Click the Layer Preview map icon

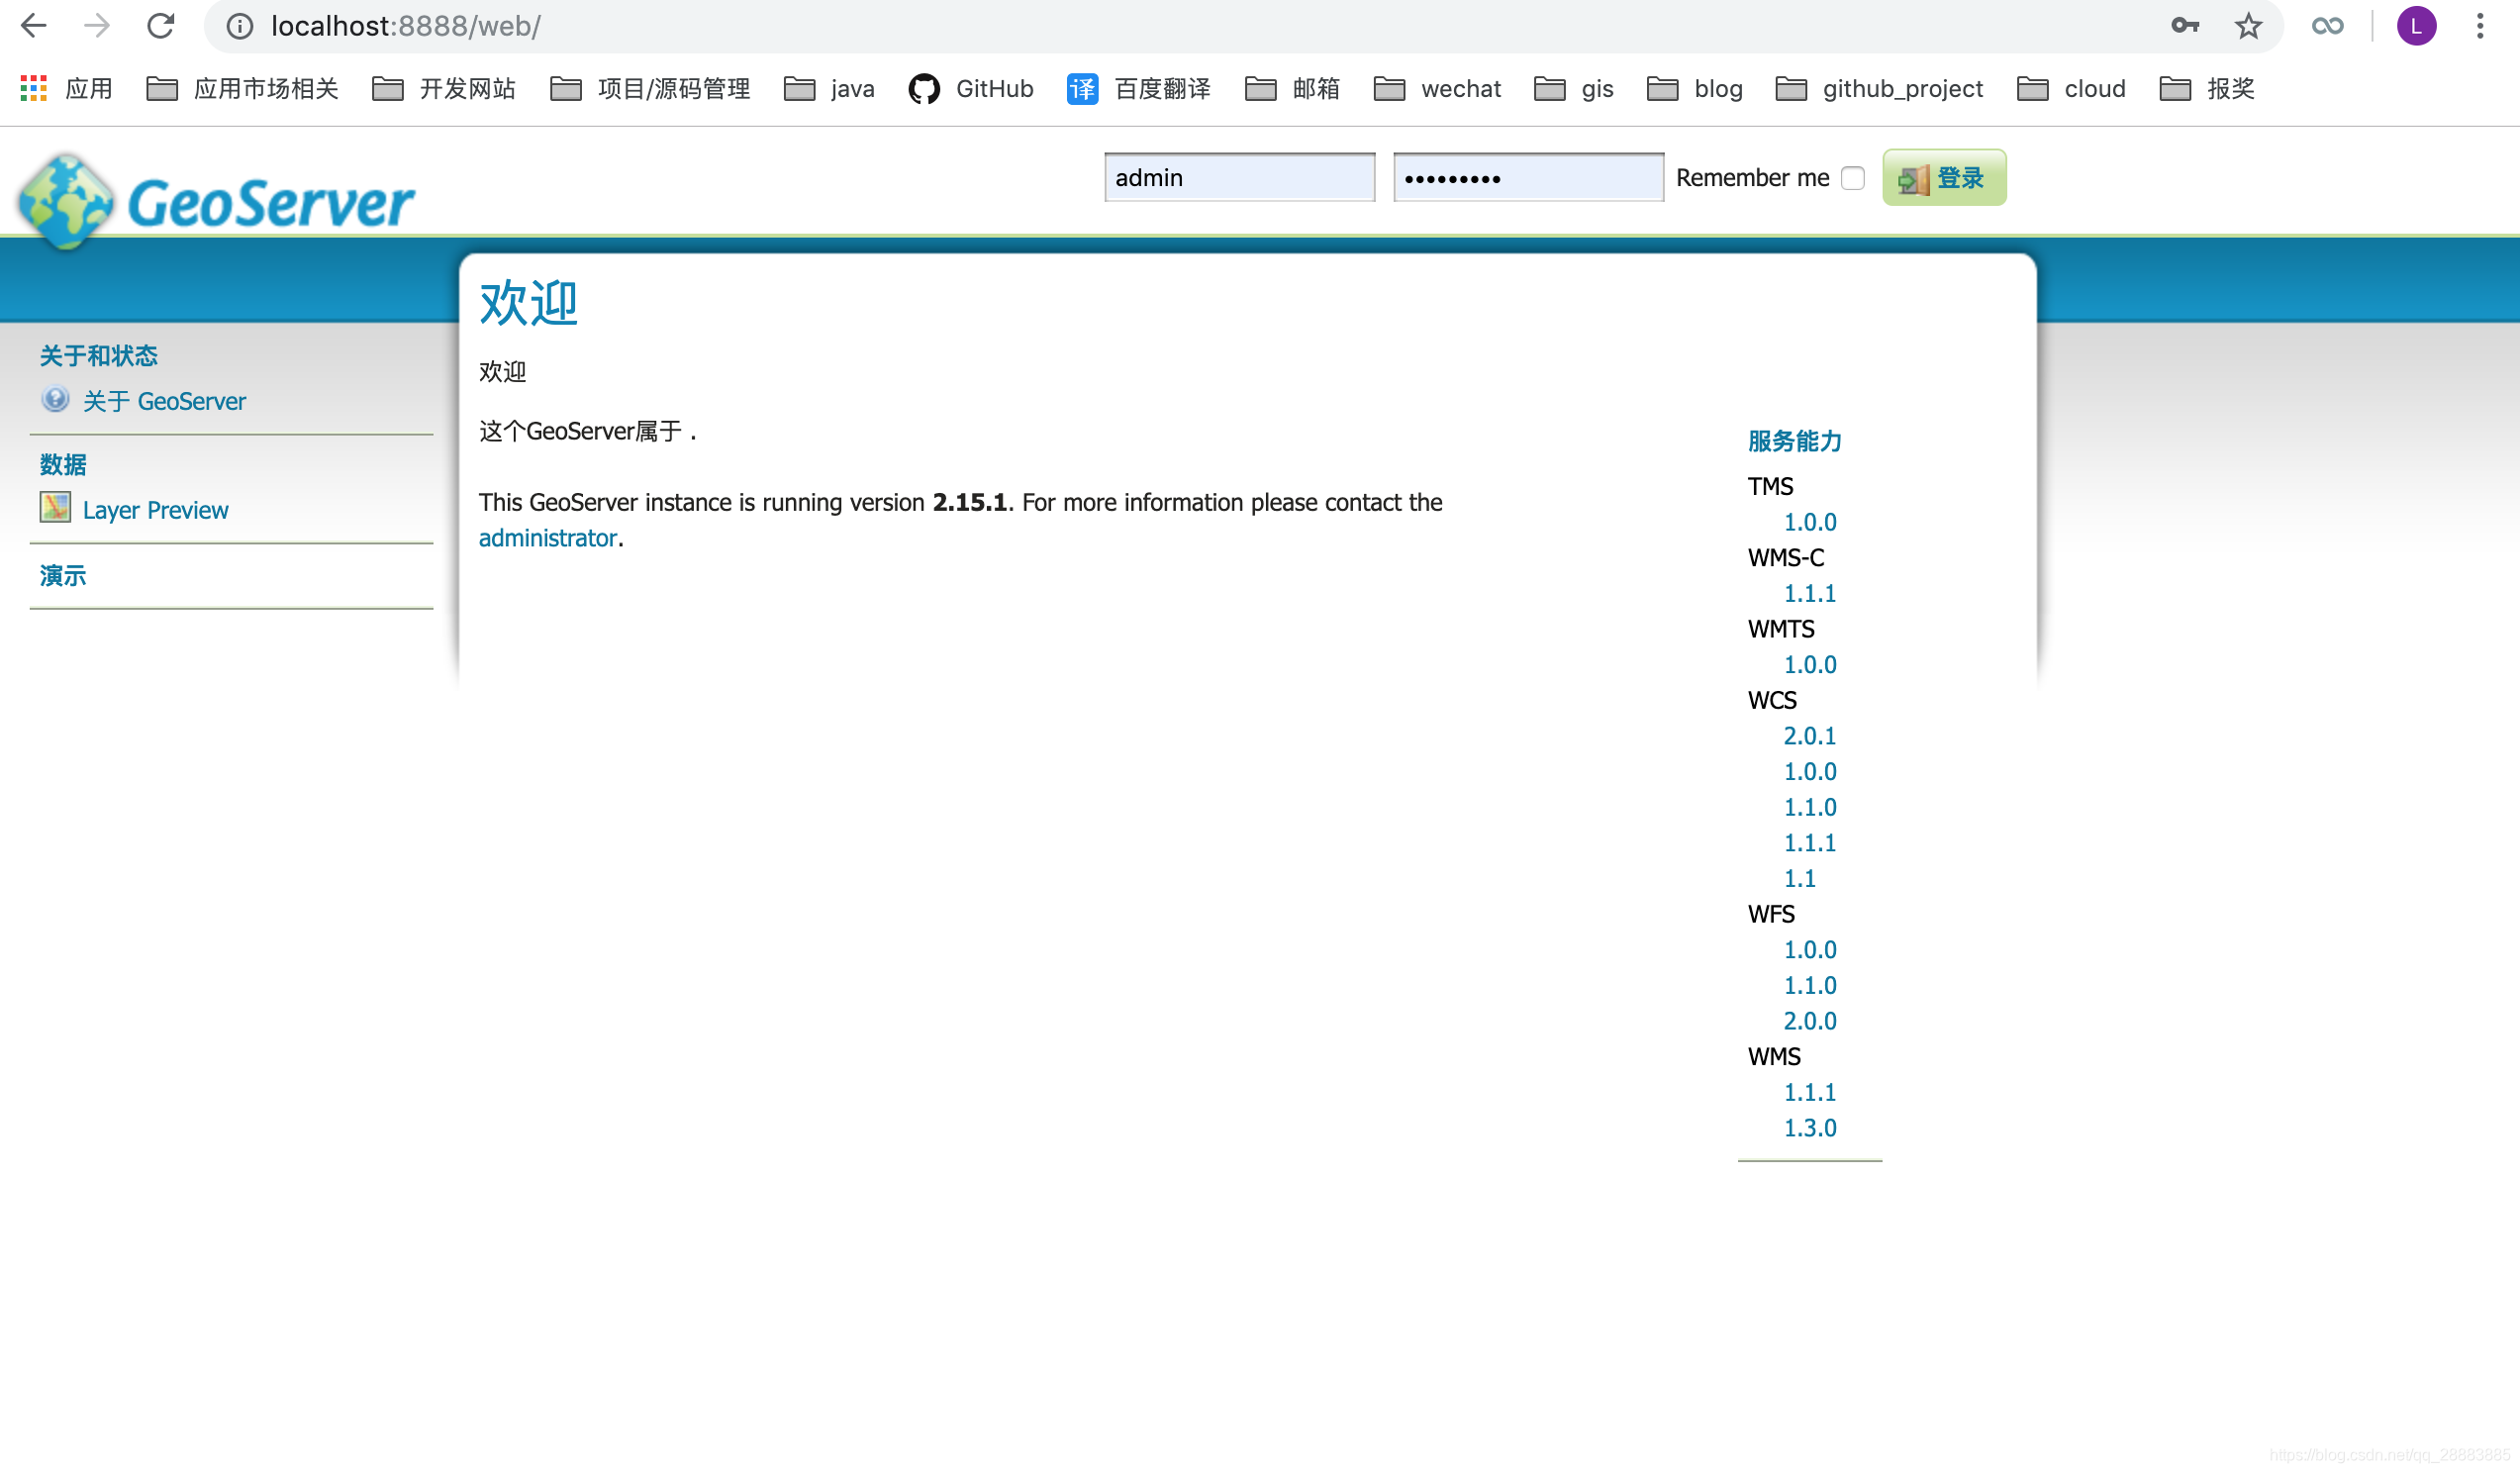coord(56,508)
